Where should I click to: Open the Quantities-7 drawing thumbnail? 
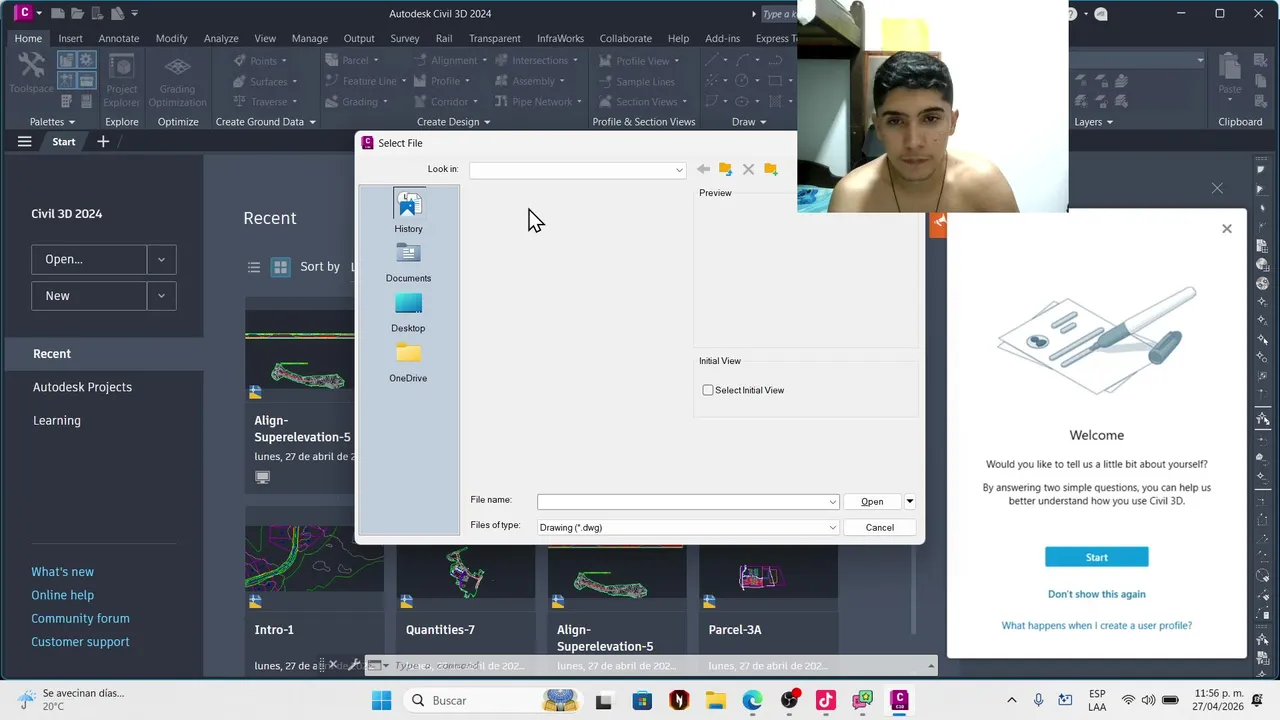[465, 574]
